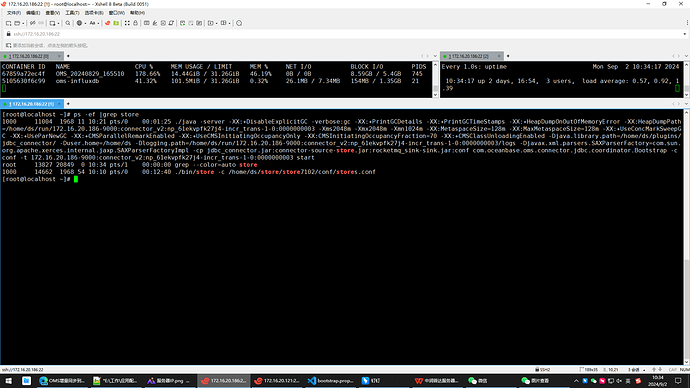The image size is (690, 388).
Task: Click the Aa font icon
Action: point(92,23)
